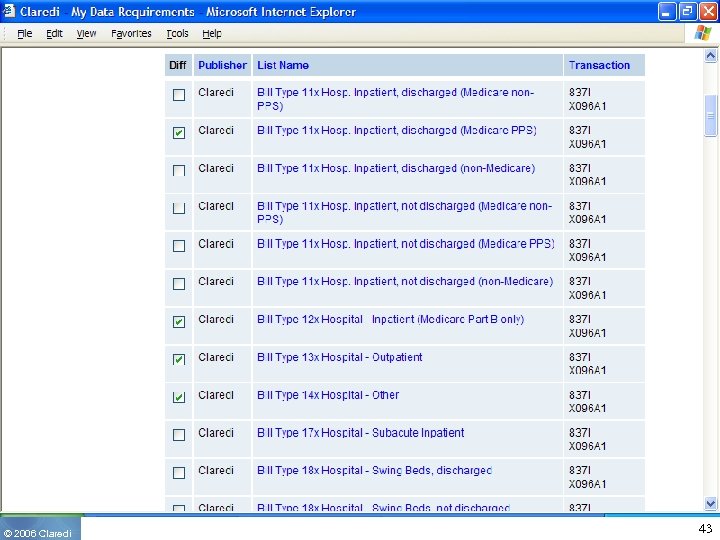
Task: Uncheck Diff box for 14x Hospital - Other
Action: pyautogui.click(x=179, y=397)
